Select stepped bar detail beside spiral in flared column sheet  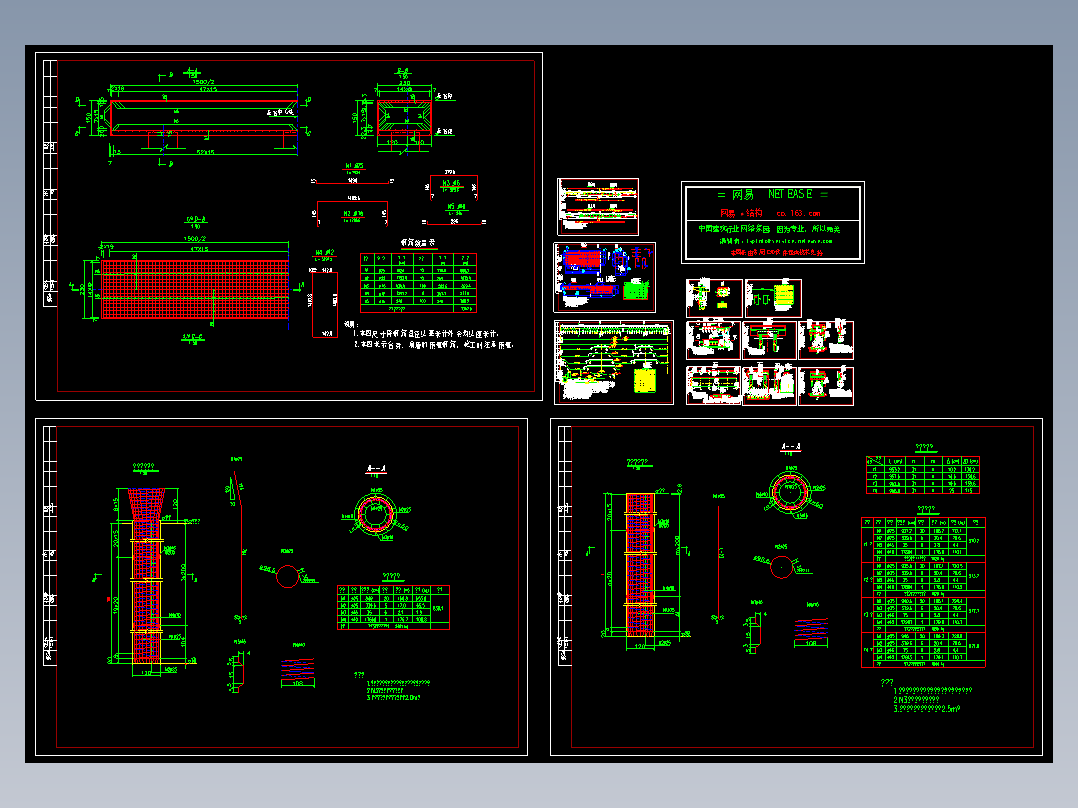[237, 673]
